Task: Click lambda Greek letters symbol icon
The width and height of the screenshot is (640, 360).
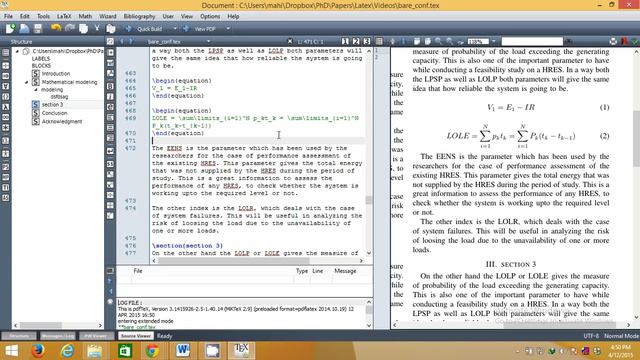Action: [6, 107]
